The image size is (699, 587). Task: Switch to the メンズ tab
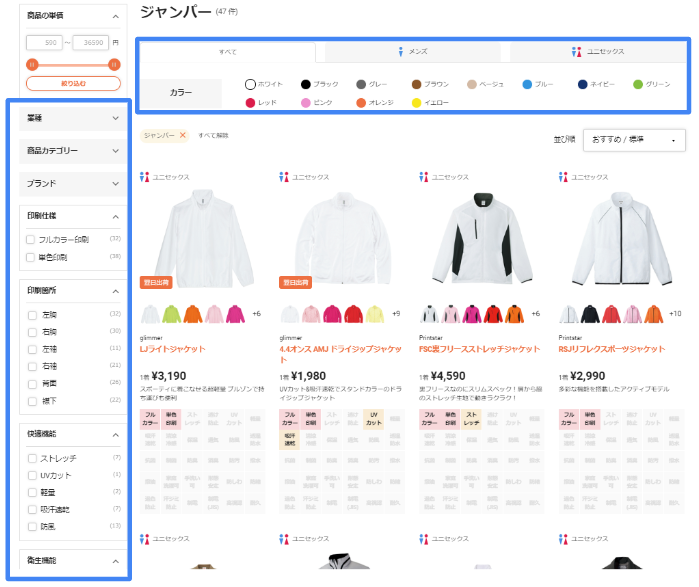(x=413, y=52)
